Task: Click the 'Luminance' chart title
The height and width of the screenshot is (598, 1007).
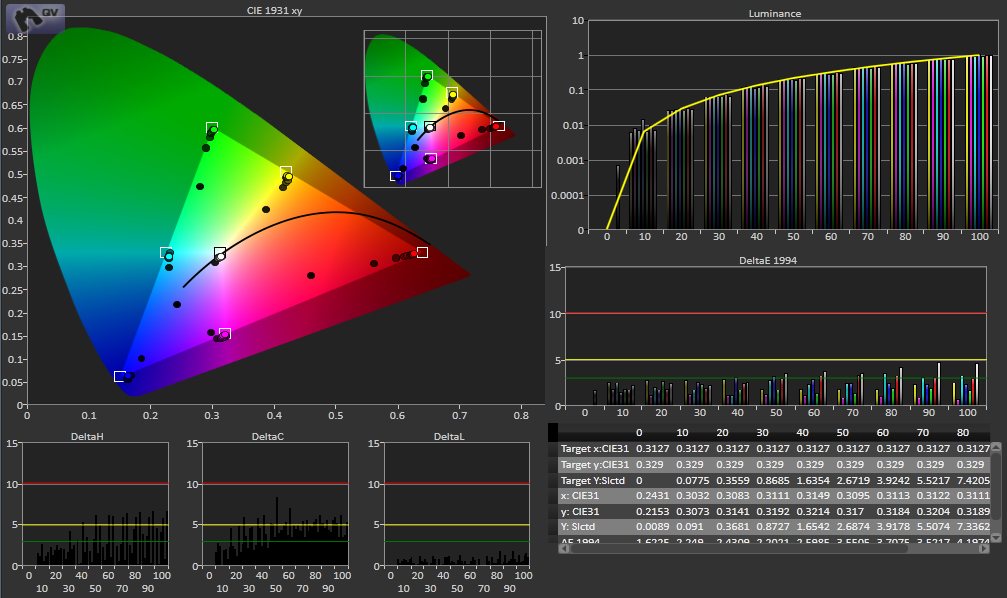Action: (775, 13)
